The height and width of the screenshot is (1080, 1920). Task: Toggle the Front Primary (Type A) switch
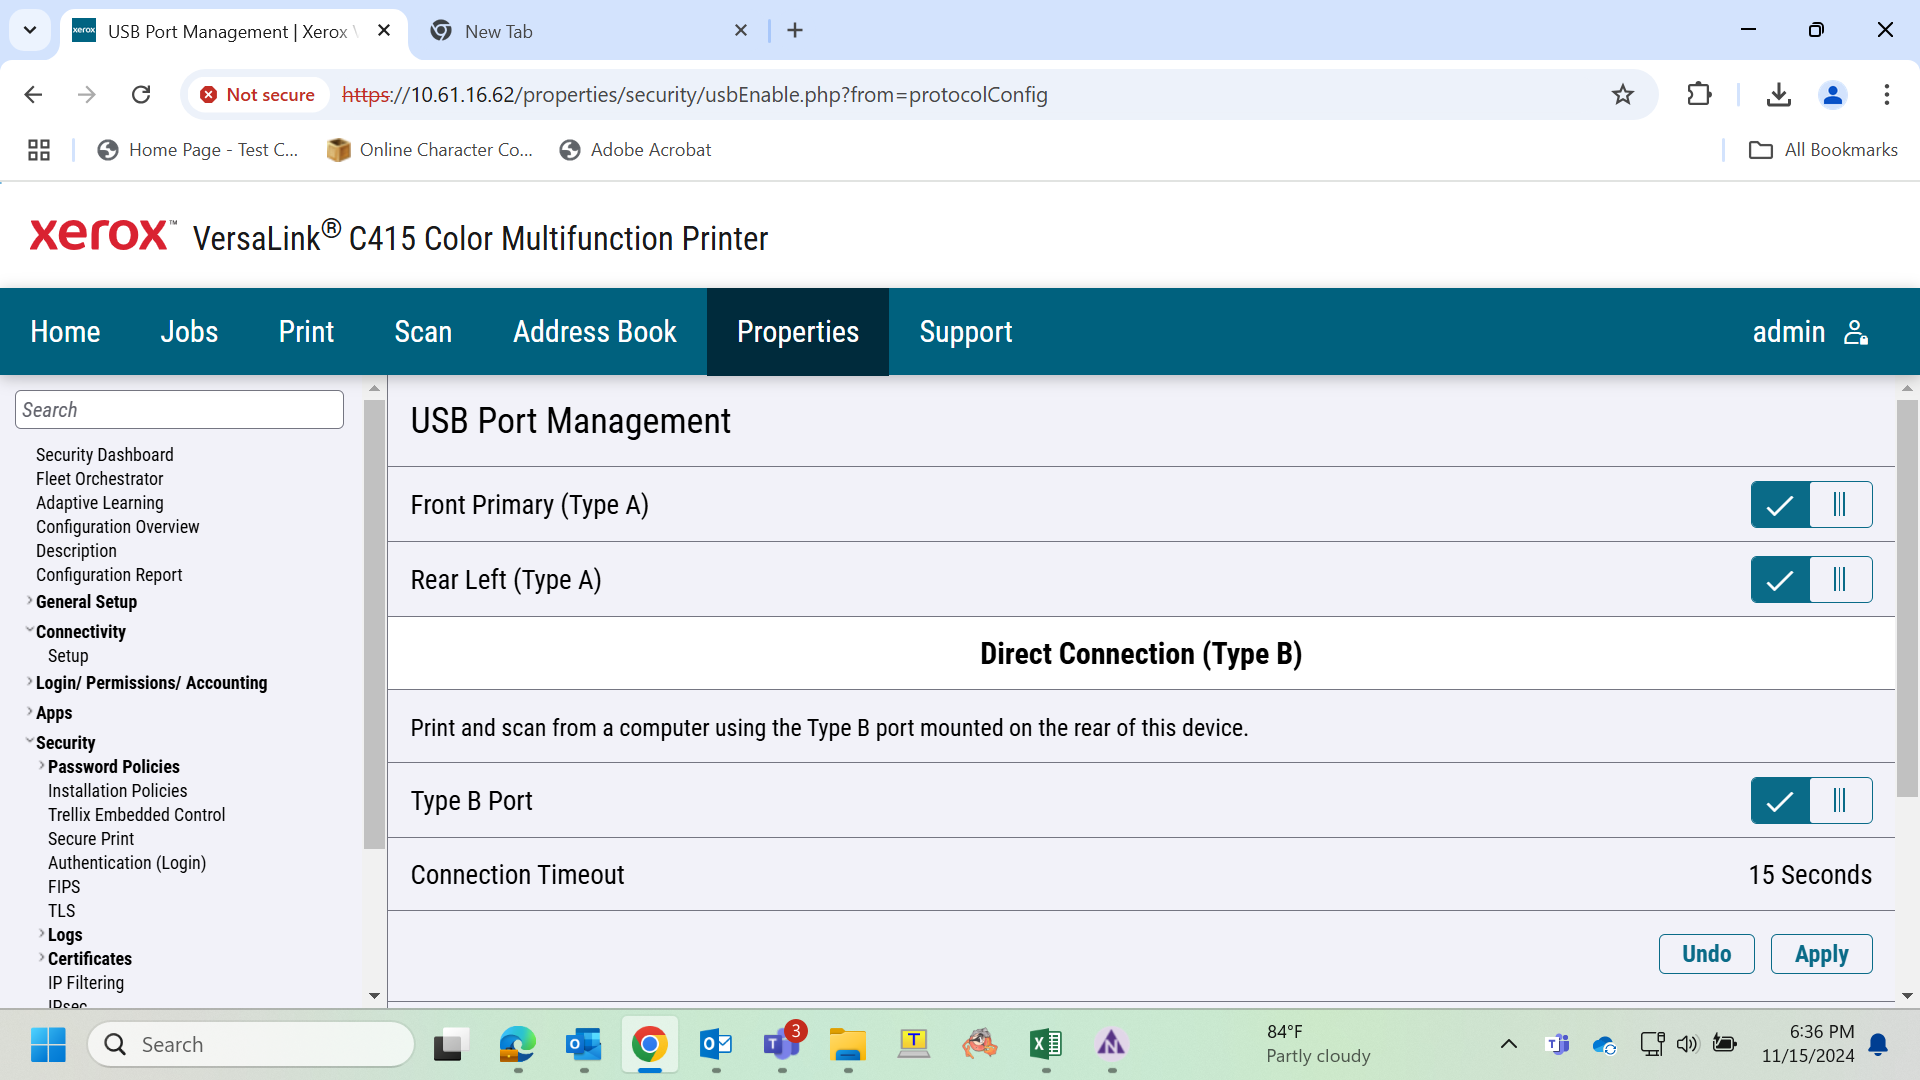1811,505
